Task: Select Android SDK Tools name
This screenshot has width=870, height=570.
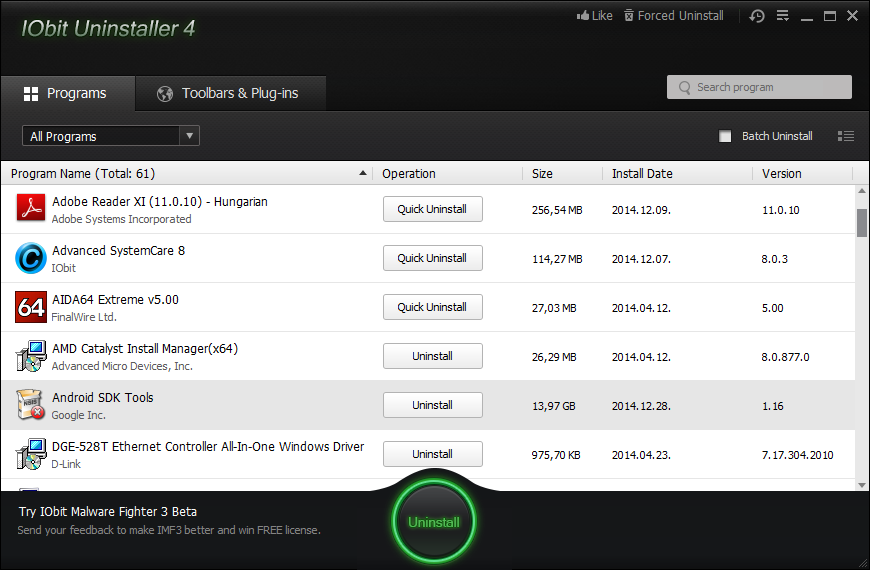Action: tap(103, 397)
